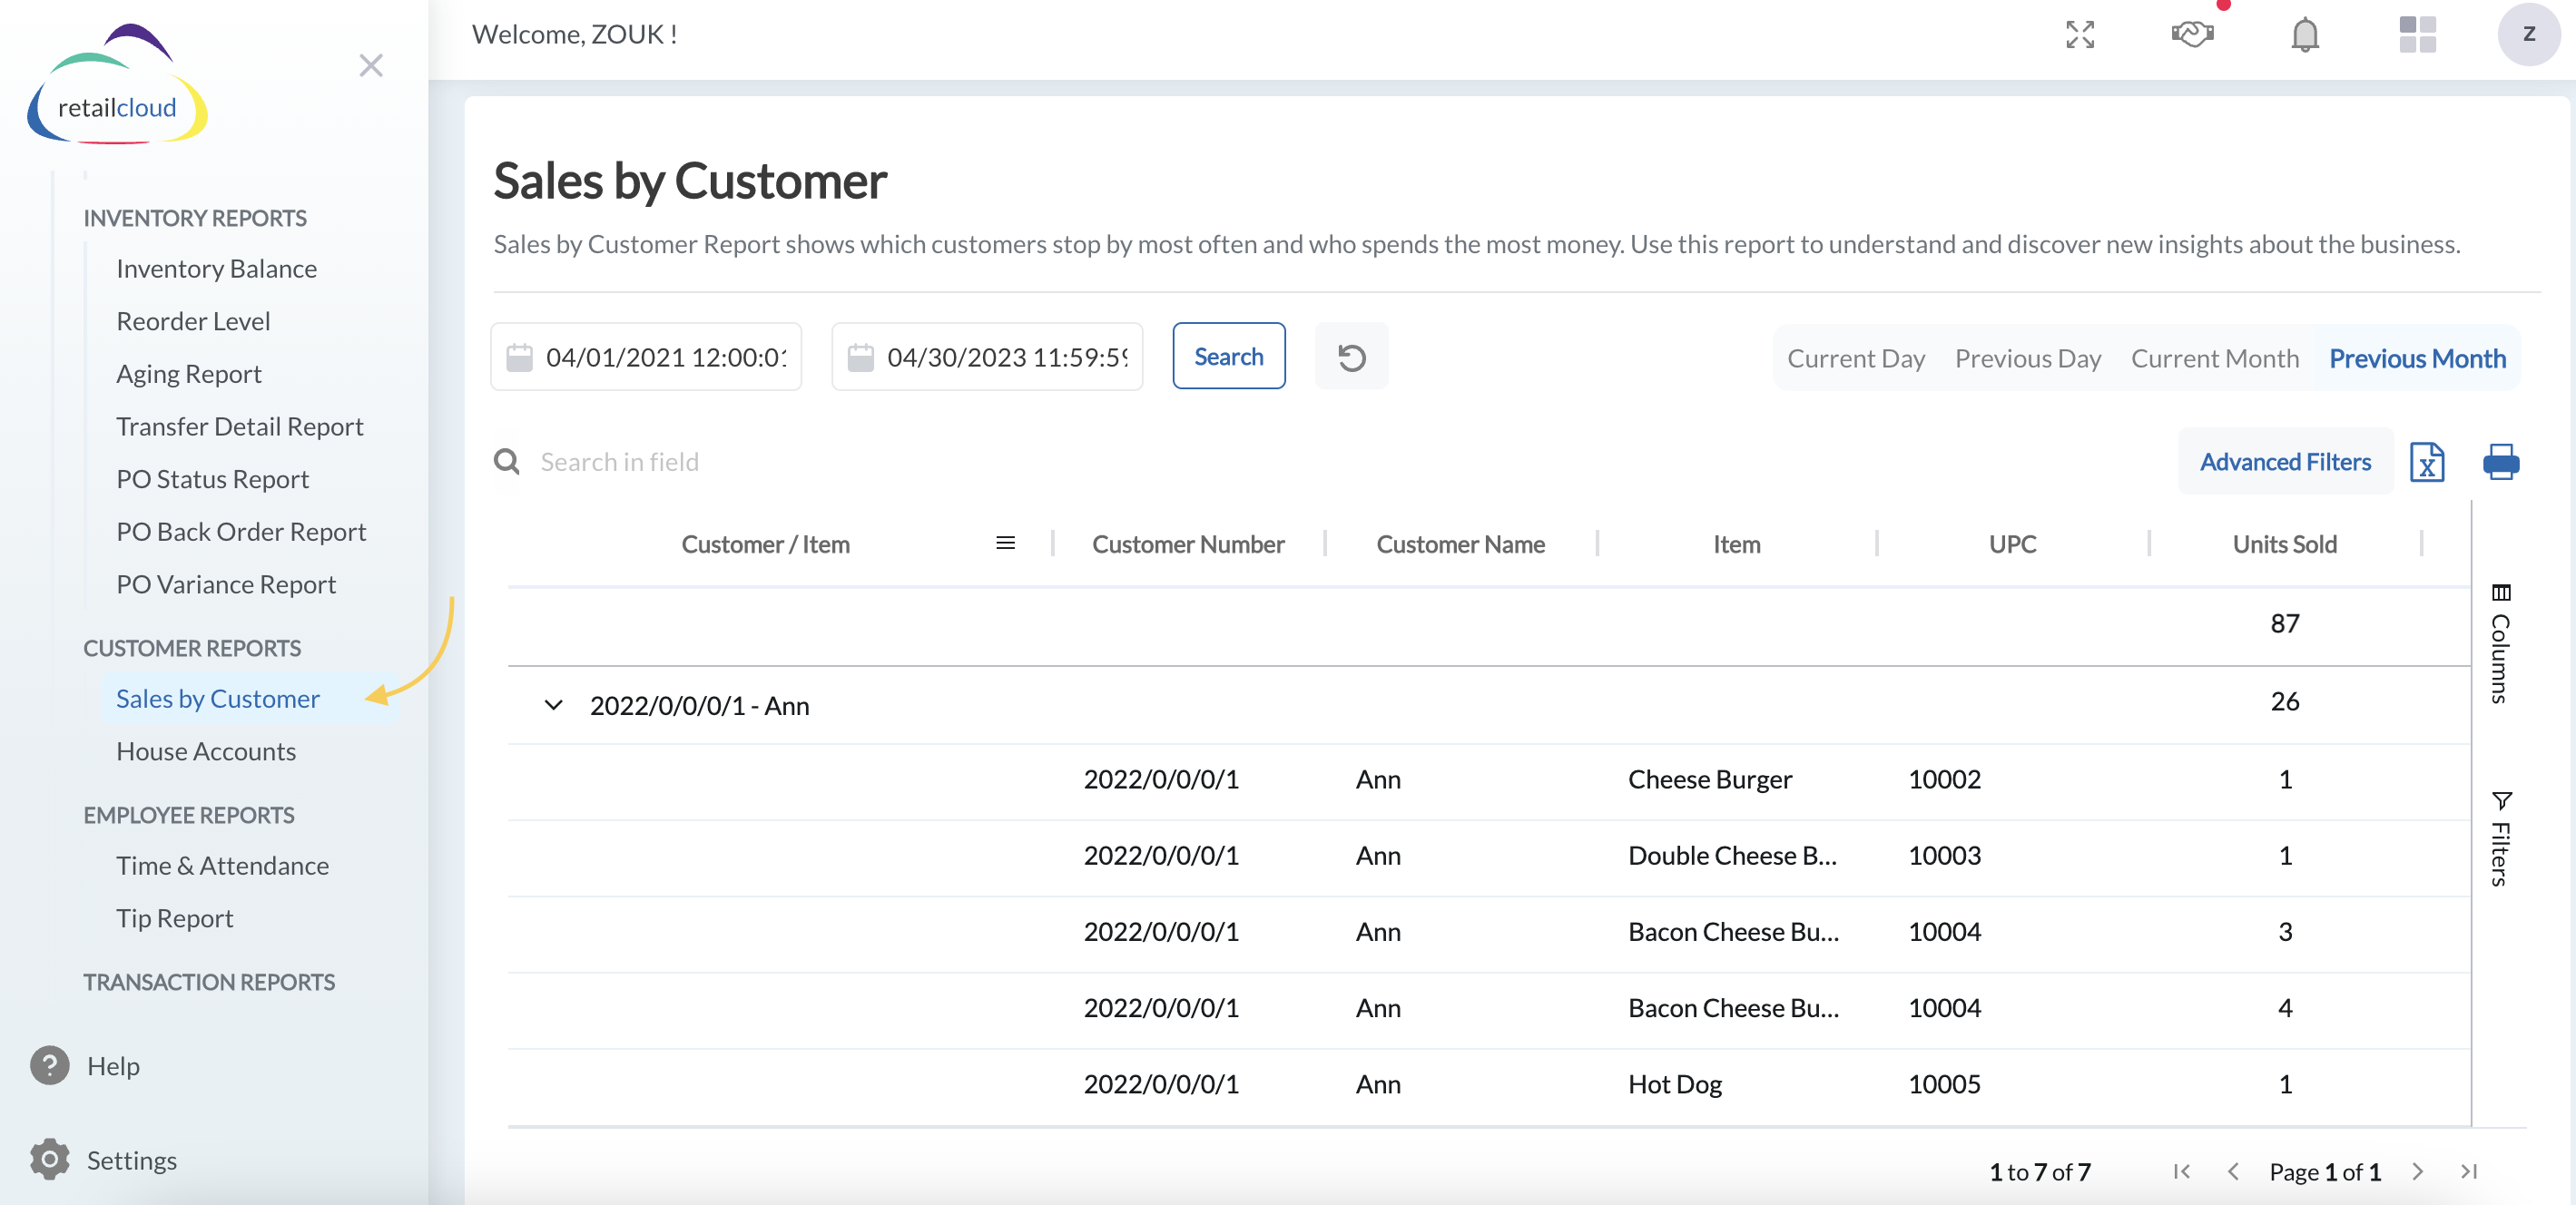This screenshot has height=1205, width=2576.
Task: Go to first page of results
Action: pos(2181,1171)
